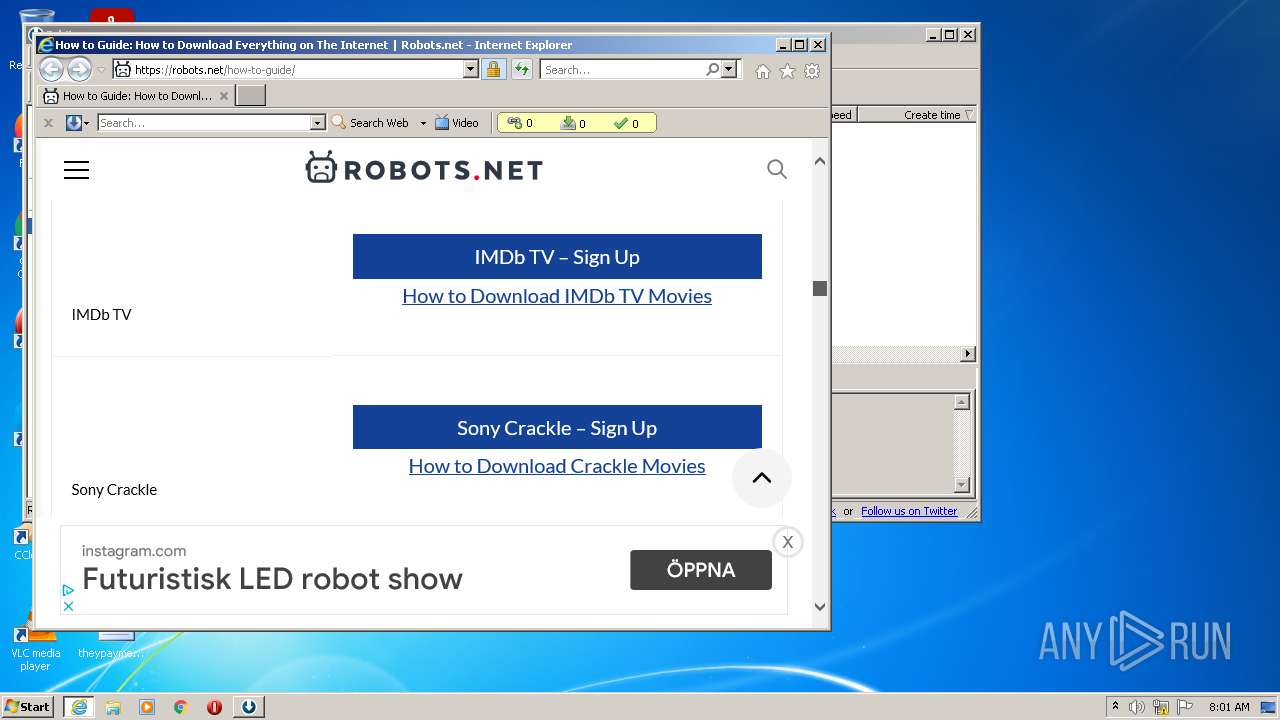The height and width of the screenshot is (720, 1280).
Task: Open the site search magnifier icon
Action: click(777, 169)
